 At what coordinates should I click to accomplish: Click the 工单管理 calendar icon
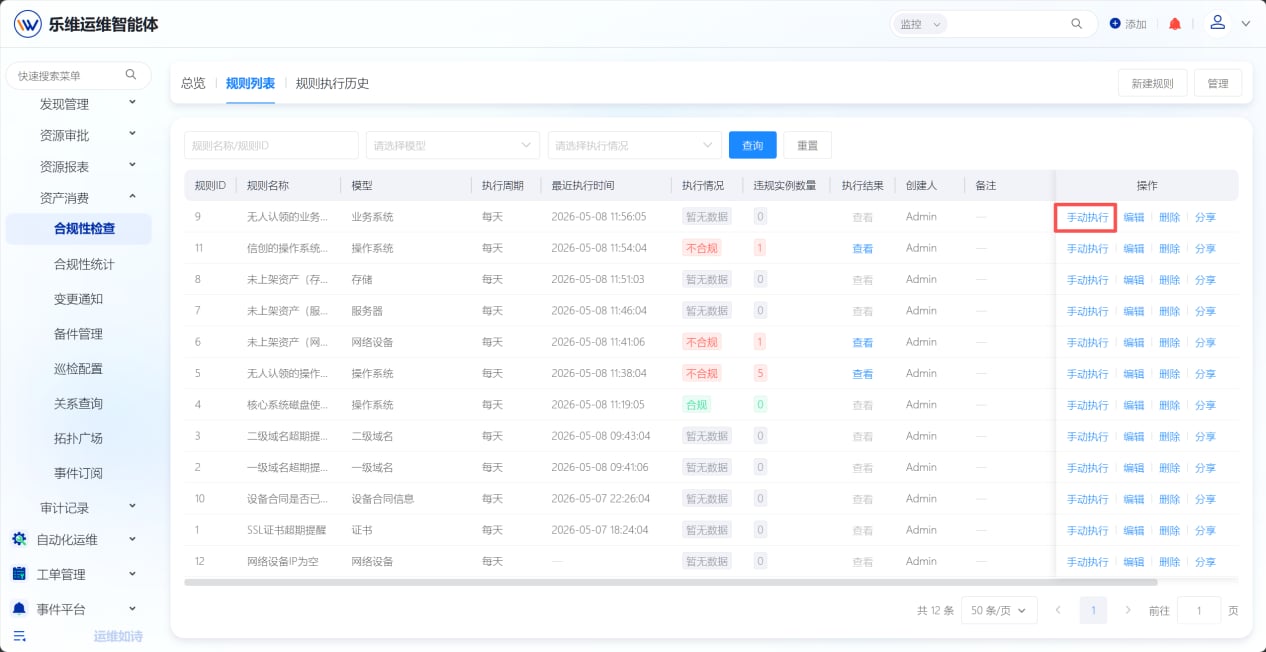click(x=19, y=574)
